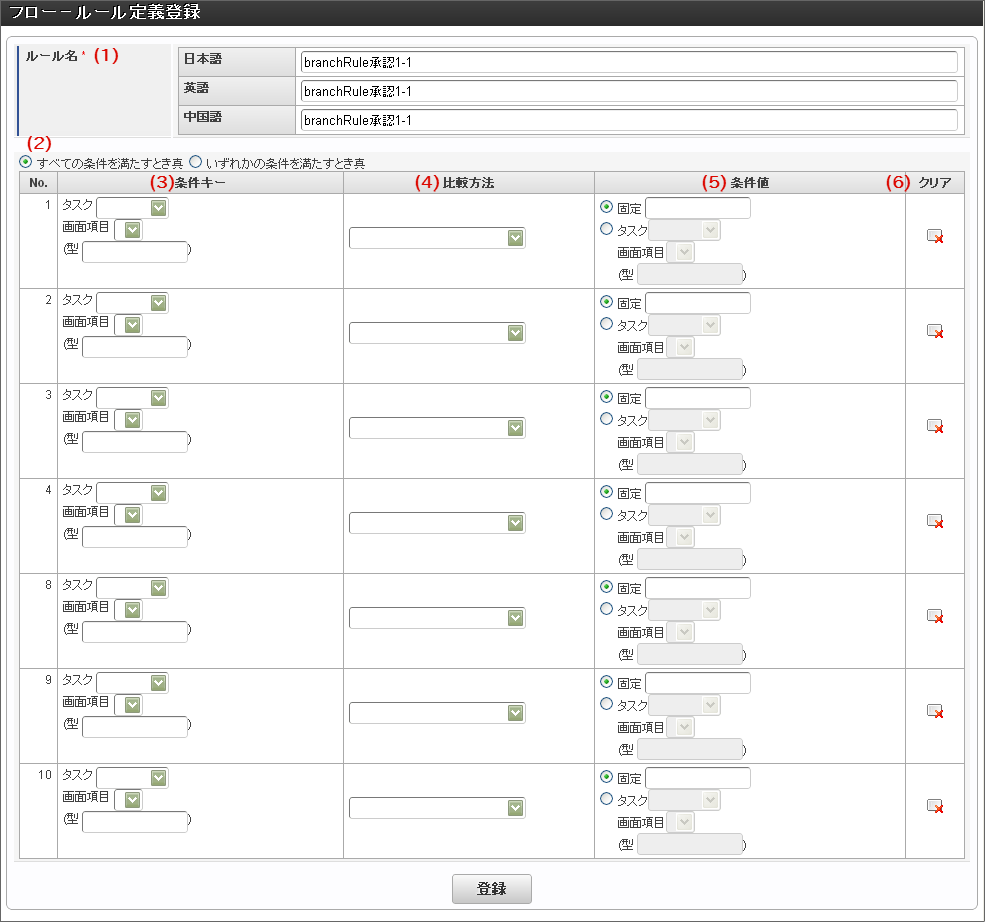Open row 1 条件キー 画面項目 dropdown
Screen dimensions: 985x922
pos(128,230)
